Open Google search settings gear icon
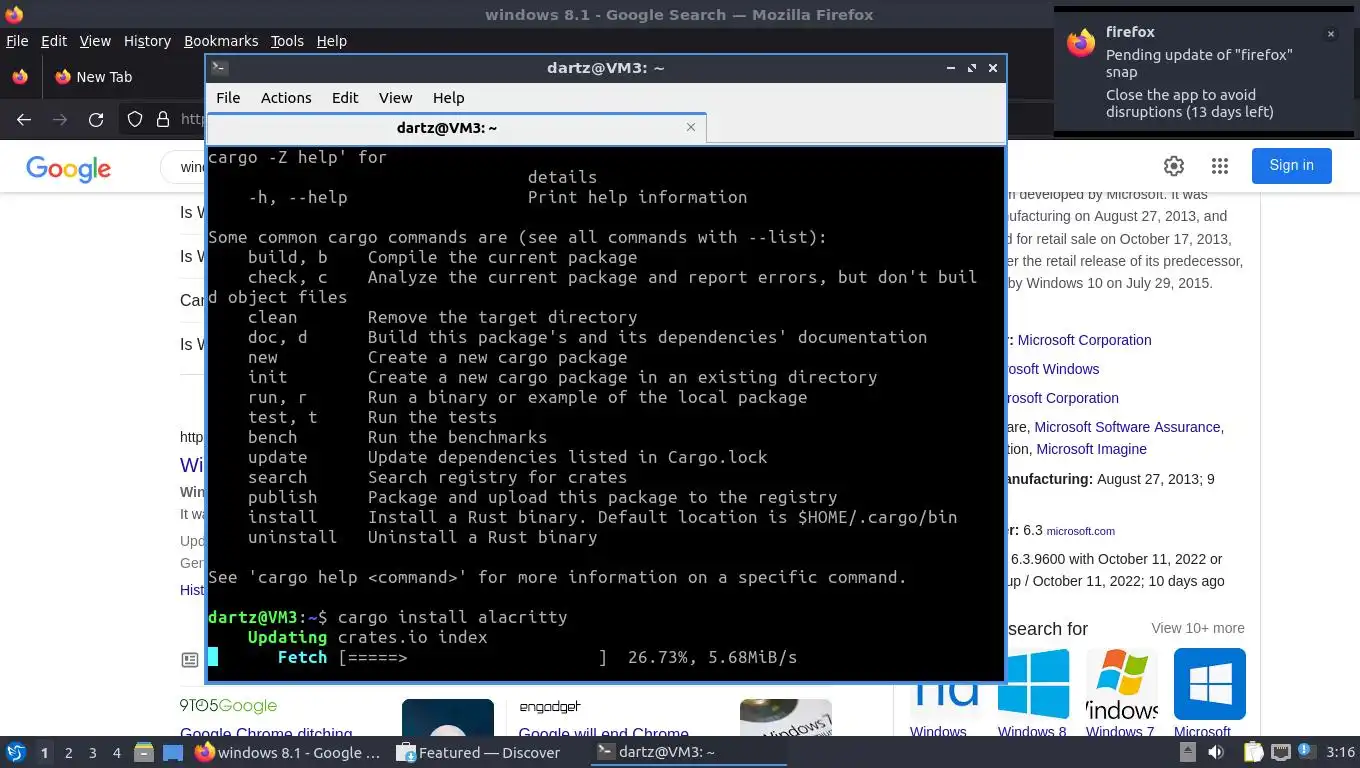Screen dimensions: 1360x768 1174,166
